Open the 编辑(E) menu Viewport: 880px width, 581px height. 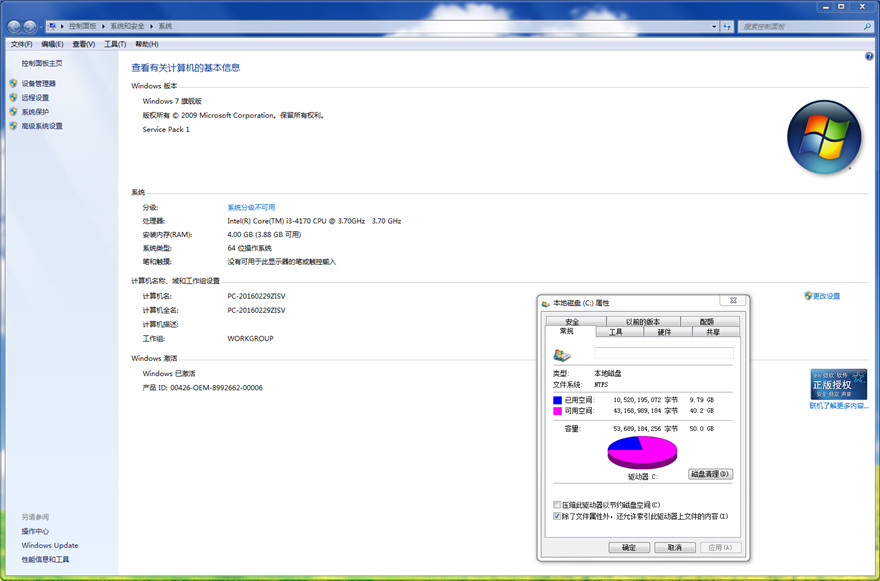[x=52, y=44]
